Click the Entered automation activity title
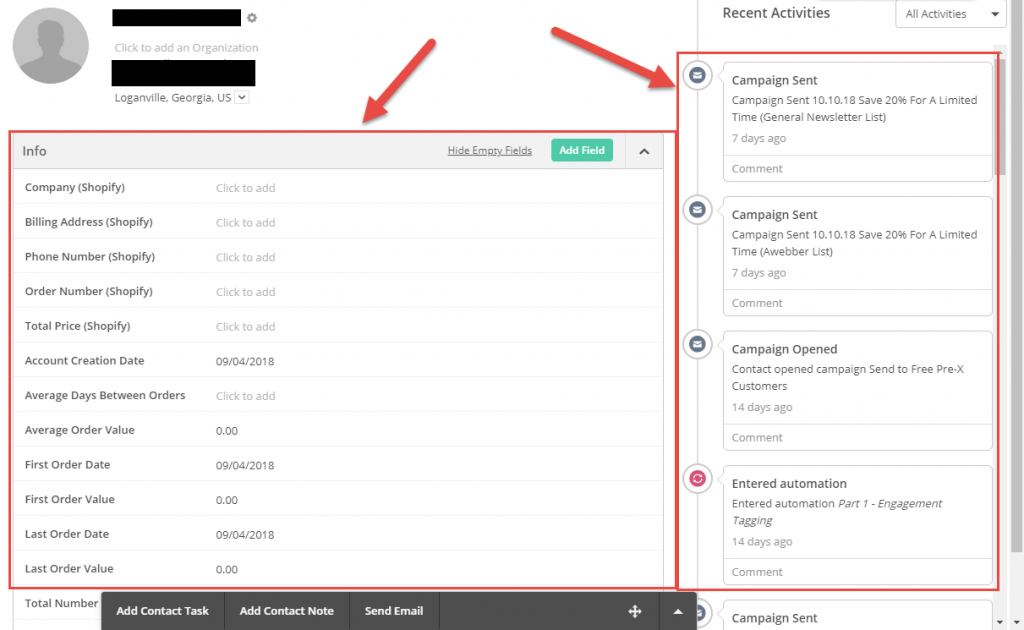Image resolution: width=1024 pixels, height=630 pixels. [x=789, y=484]
